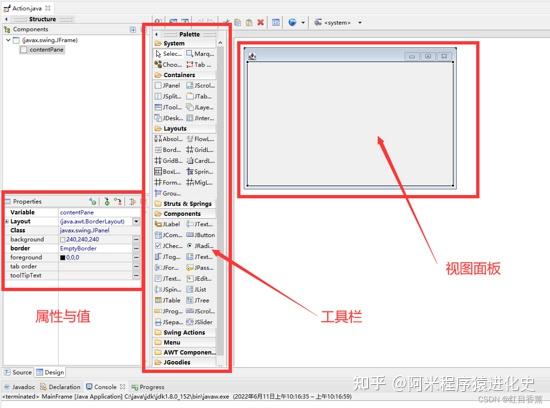The width and height of the screenshot is (550, 408).
Task: Select the JToggleButton palette entry
Action: pyautogui.click(x=168, y=257)
